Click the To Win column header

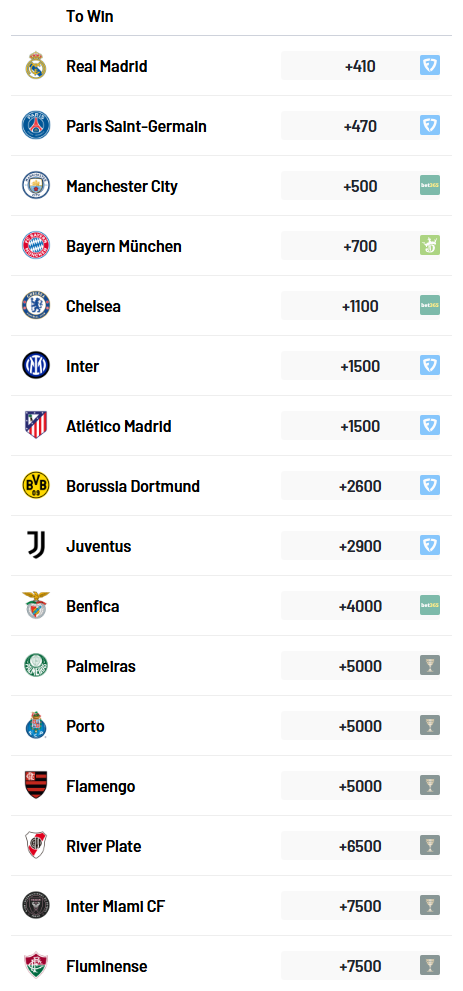[x=90, y=16]
